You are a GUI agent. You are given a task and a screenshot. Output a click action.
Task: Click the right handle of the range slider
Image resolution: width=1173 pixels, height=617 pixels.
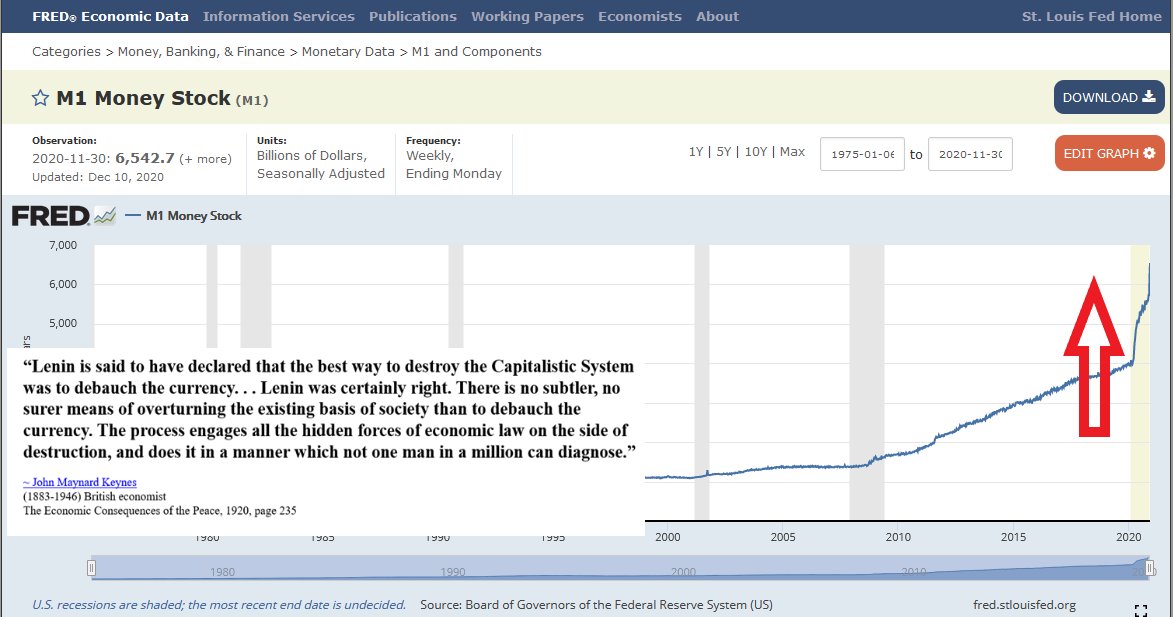pyautogui.click(x=1150, y=568)
